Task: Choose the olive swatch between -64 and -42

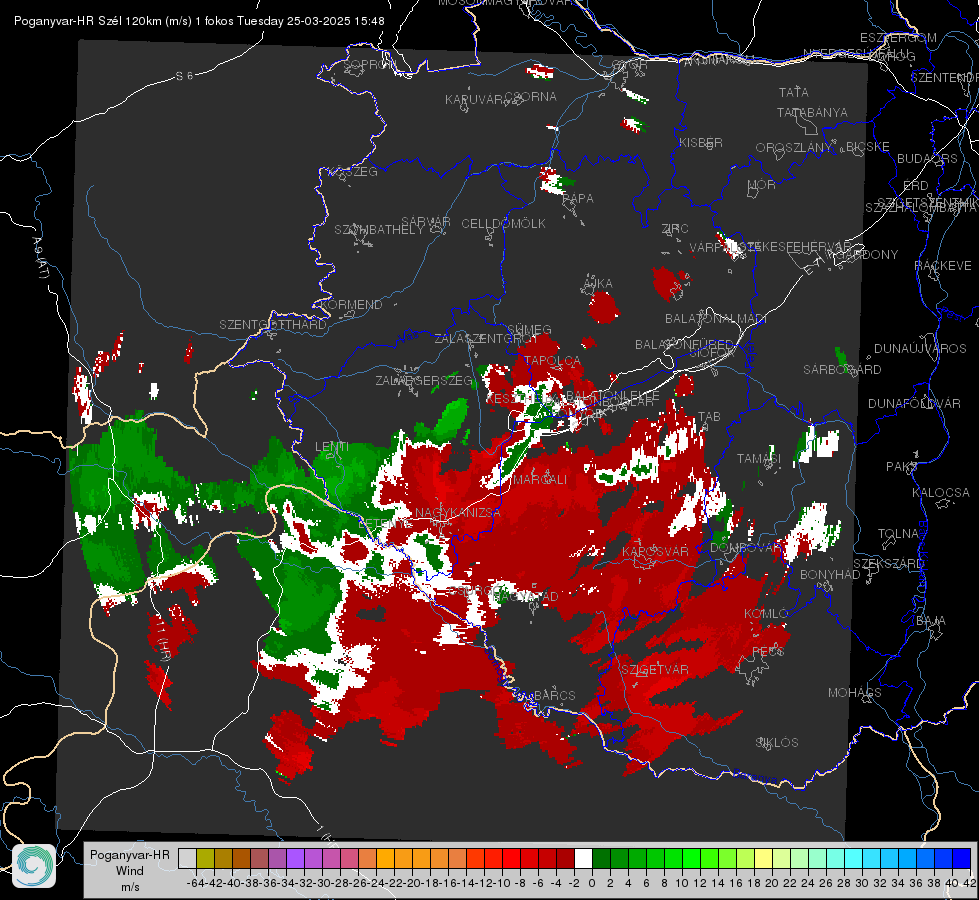Action: tap(205, 858)
